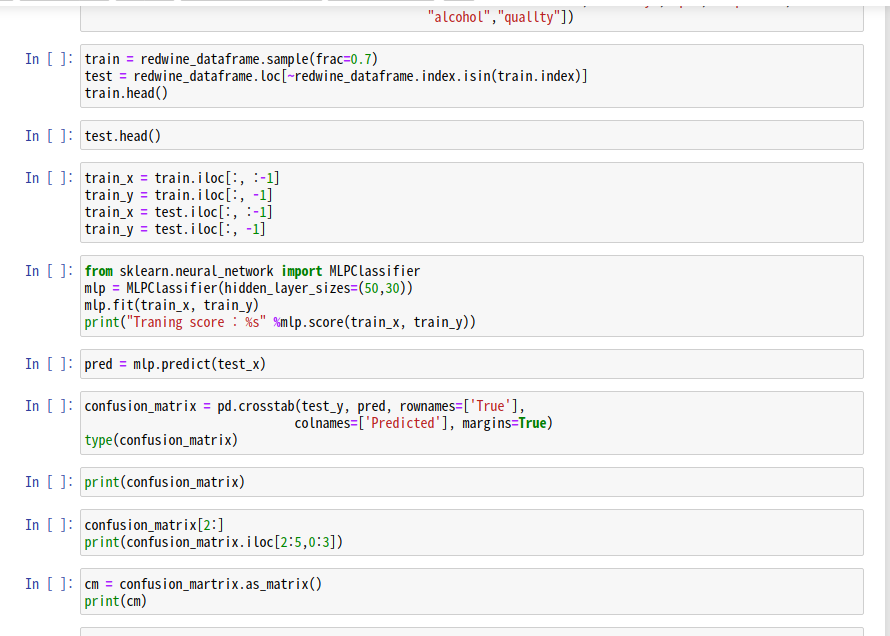Click the In [ ] prompt beside train_x iloc cell

pos(49,178)
